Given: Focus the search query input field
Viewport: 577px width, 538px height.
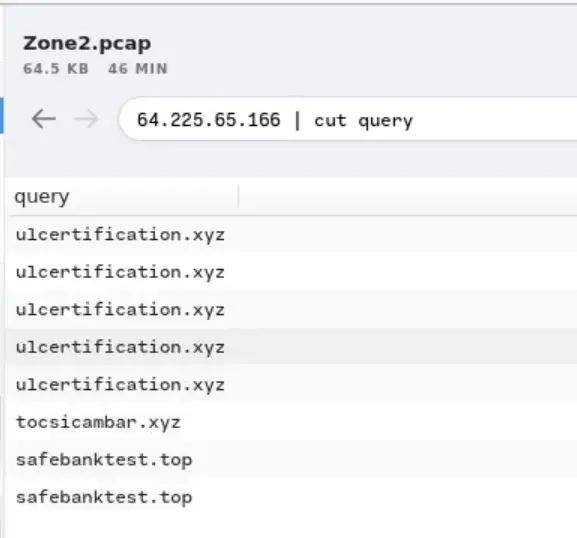Looking at the screenshot, I should tap(348, 119).
